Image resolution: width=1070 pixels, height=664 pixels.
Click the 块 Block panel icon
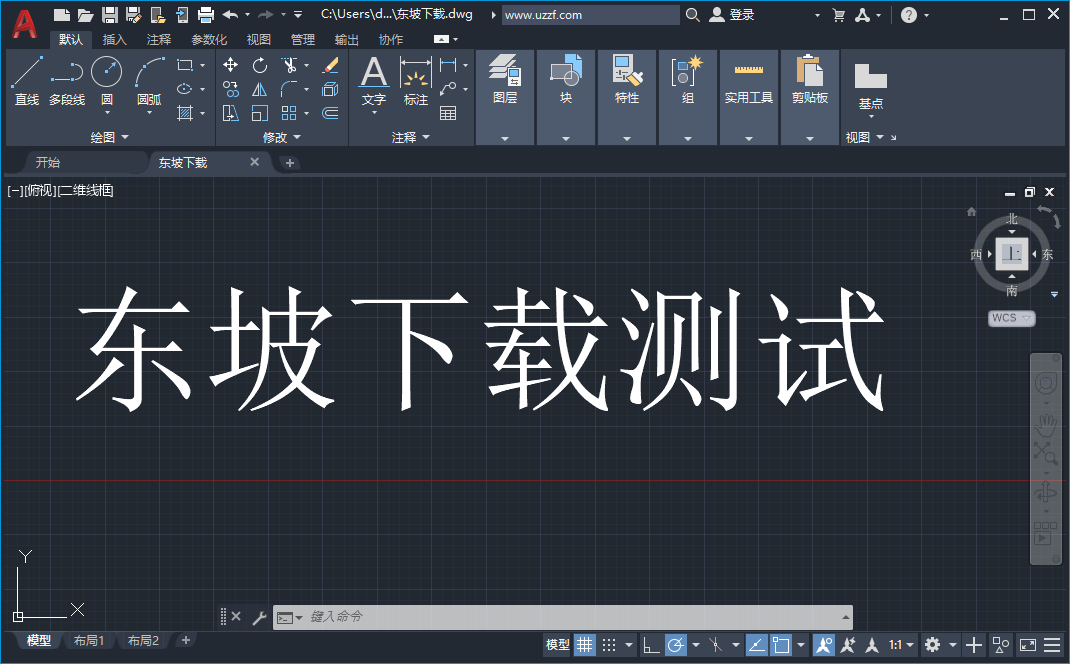pos(565,75)
